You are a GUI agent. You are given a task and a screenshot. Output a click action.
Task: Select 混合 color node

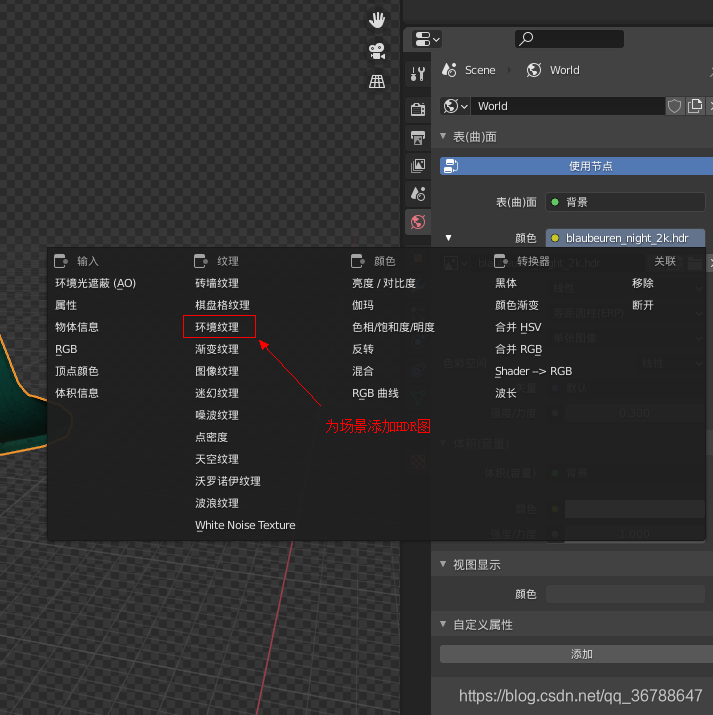(x=363, y=371)
